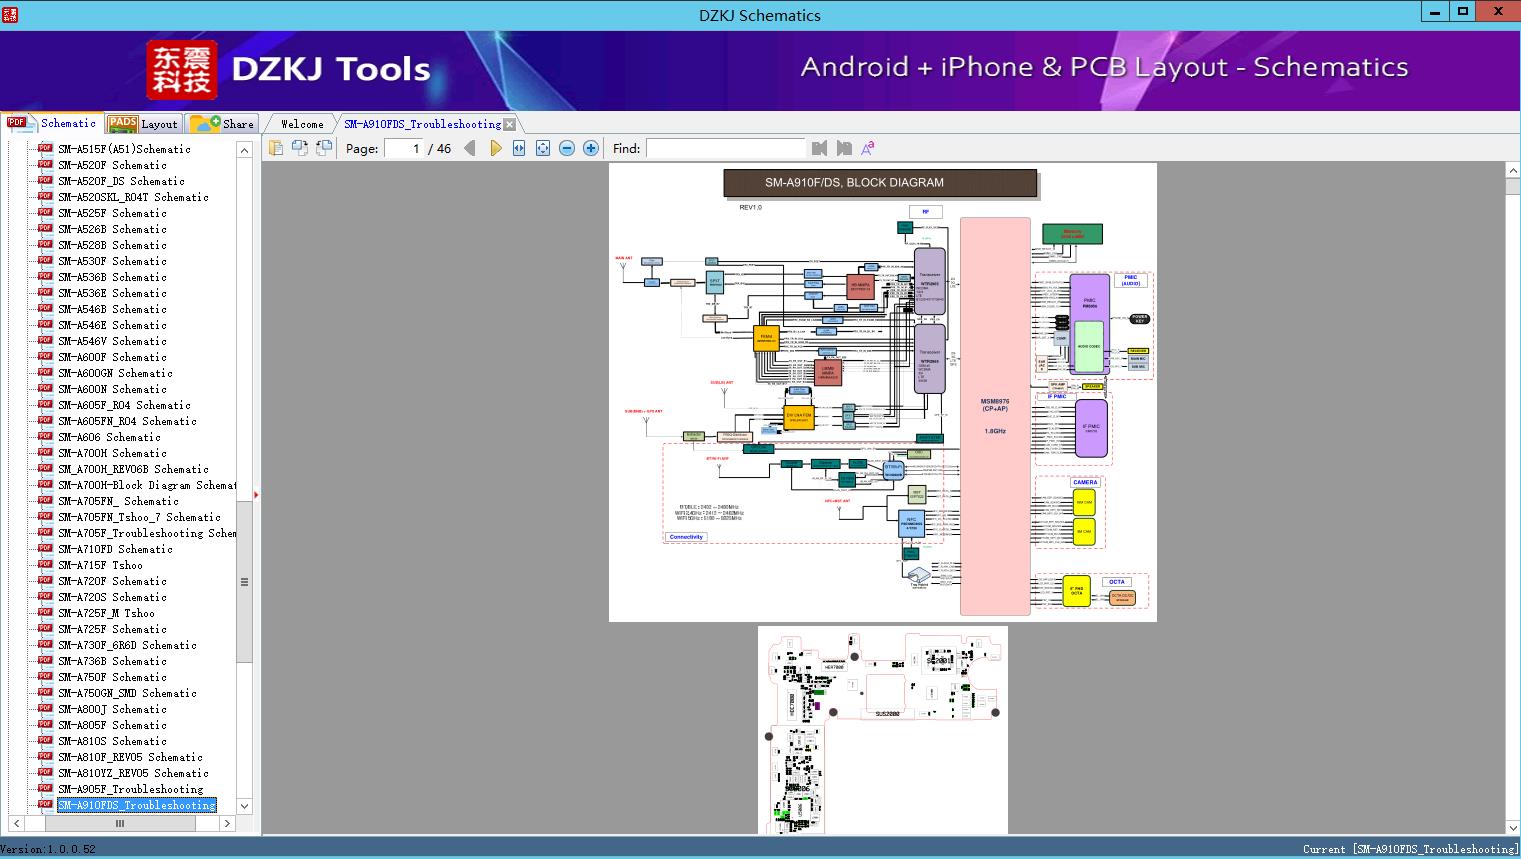Open SM-A605FN_R04 Schematic
The image size is (1521, 859).
(x=127, y=421)
